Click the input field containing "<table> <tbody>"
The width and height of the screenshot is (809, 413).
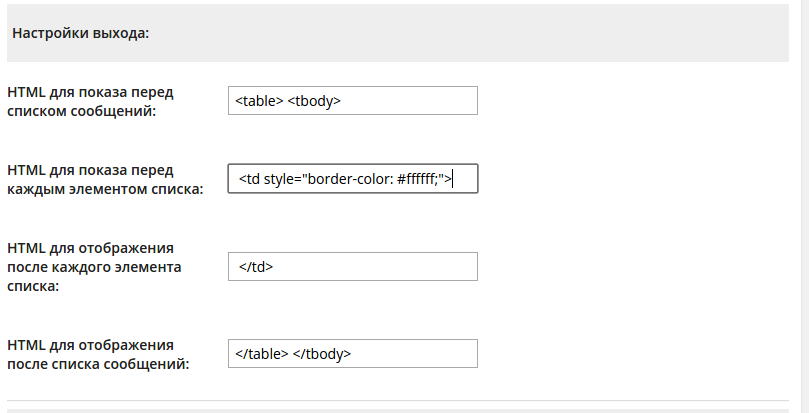click(x=352, y=101)
